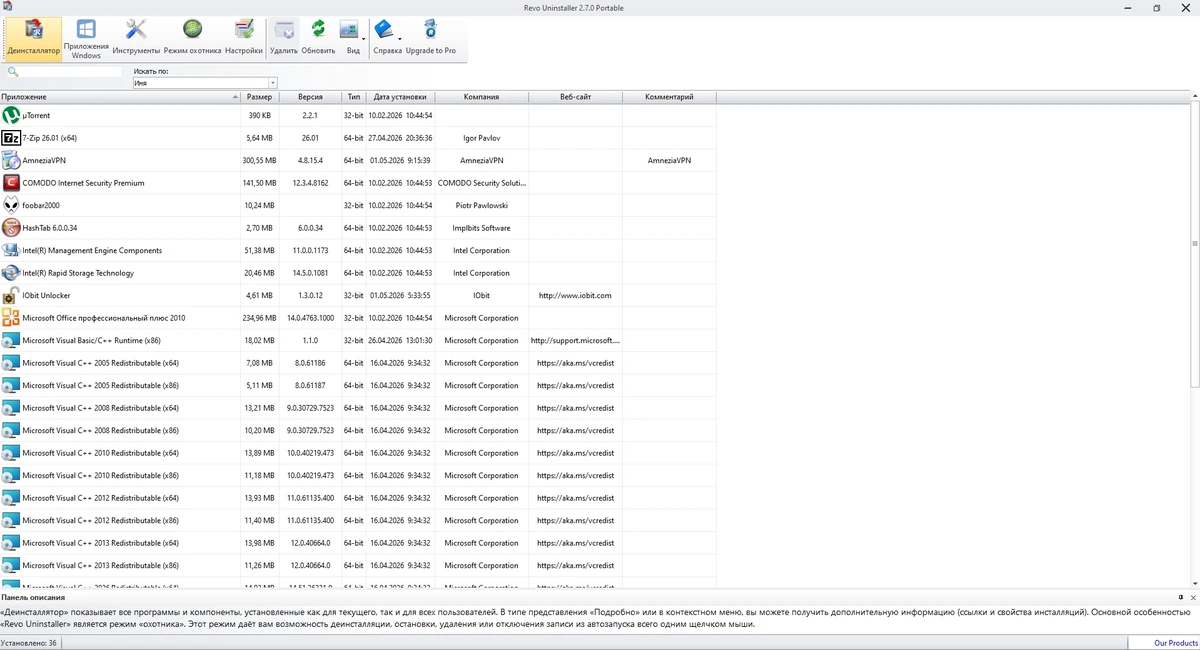Click the http://www.iobit.com website cell
1200x650 pixels.
(x=575, y=295)
